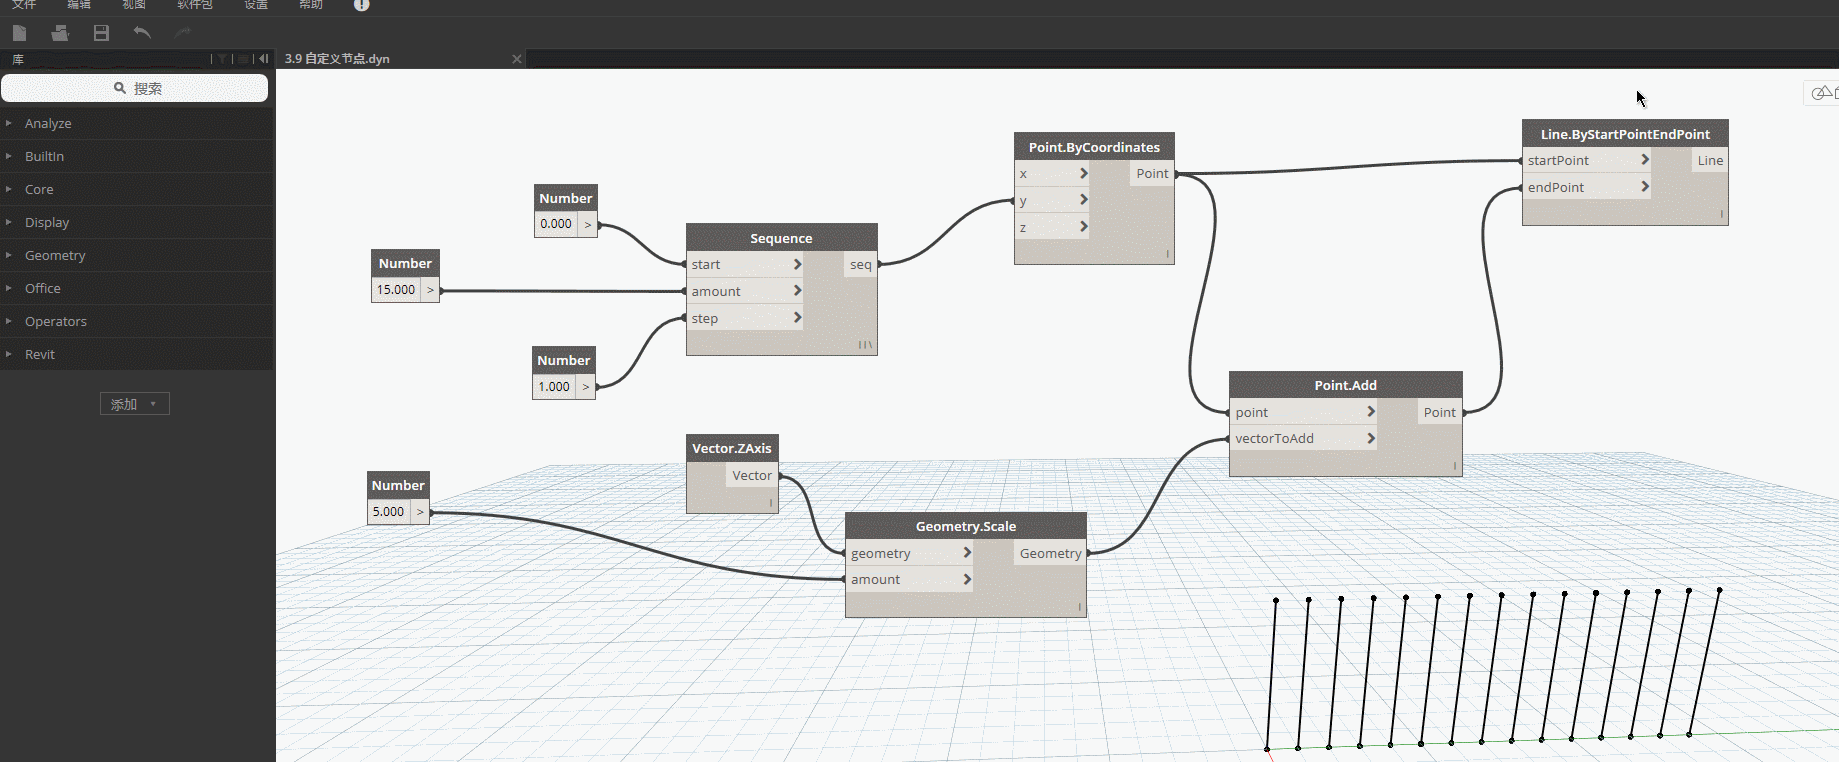The height and width of the screenshot is (762, 1839).
Task: Click the 15.000 Number node value field
Action: coord(396,290)
